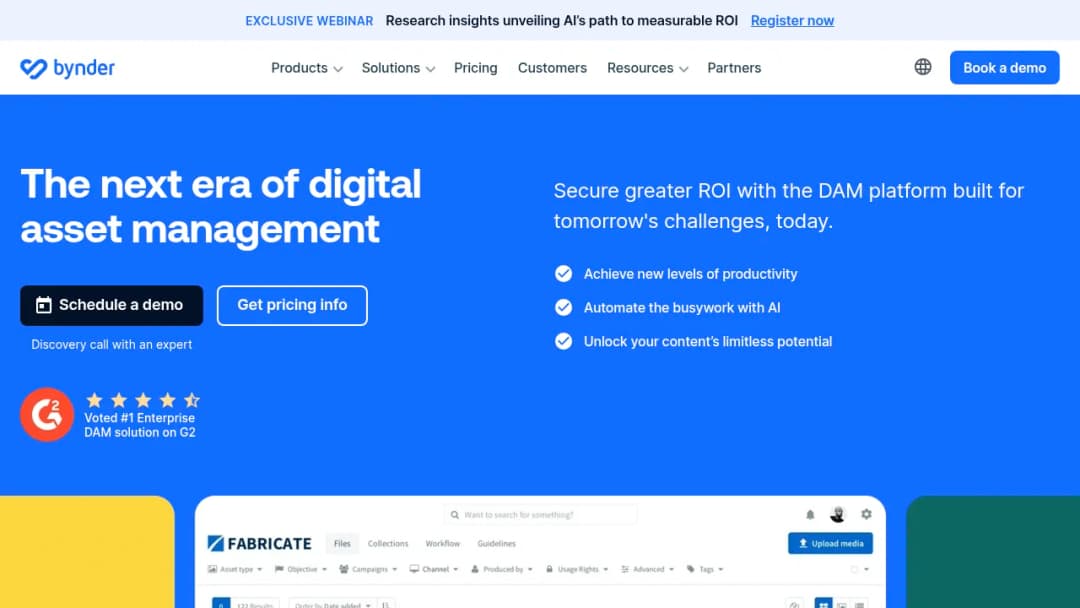Viewport: 1080px width, 608px height.
Task: Click checkmark beside Automate the busywork with AI
Action: click(563, 308)
